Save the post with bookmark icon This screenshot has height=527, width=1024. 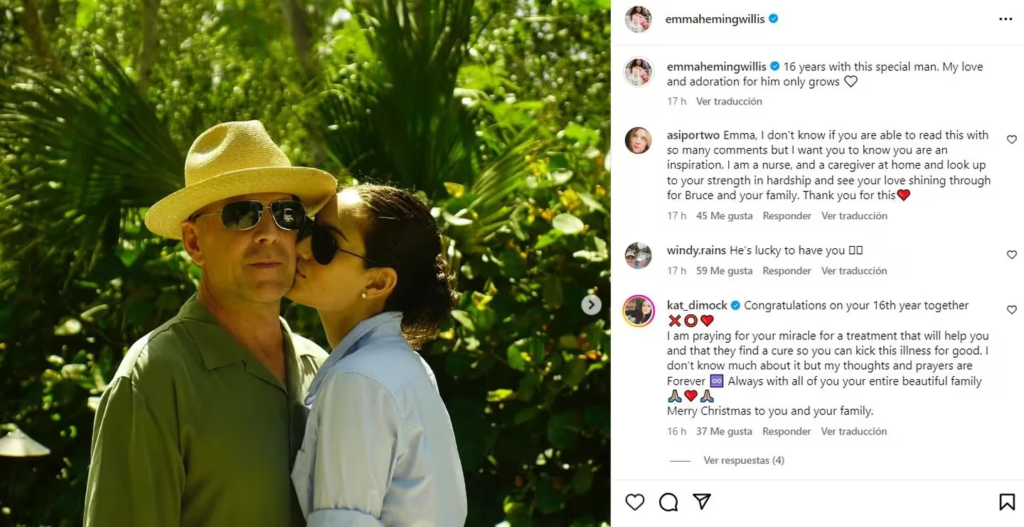coord(1007,502)
